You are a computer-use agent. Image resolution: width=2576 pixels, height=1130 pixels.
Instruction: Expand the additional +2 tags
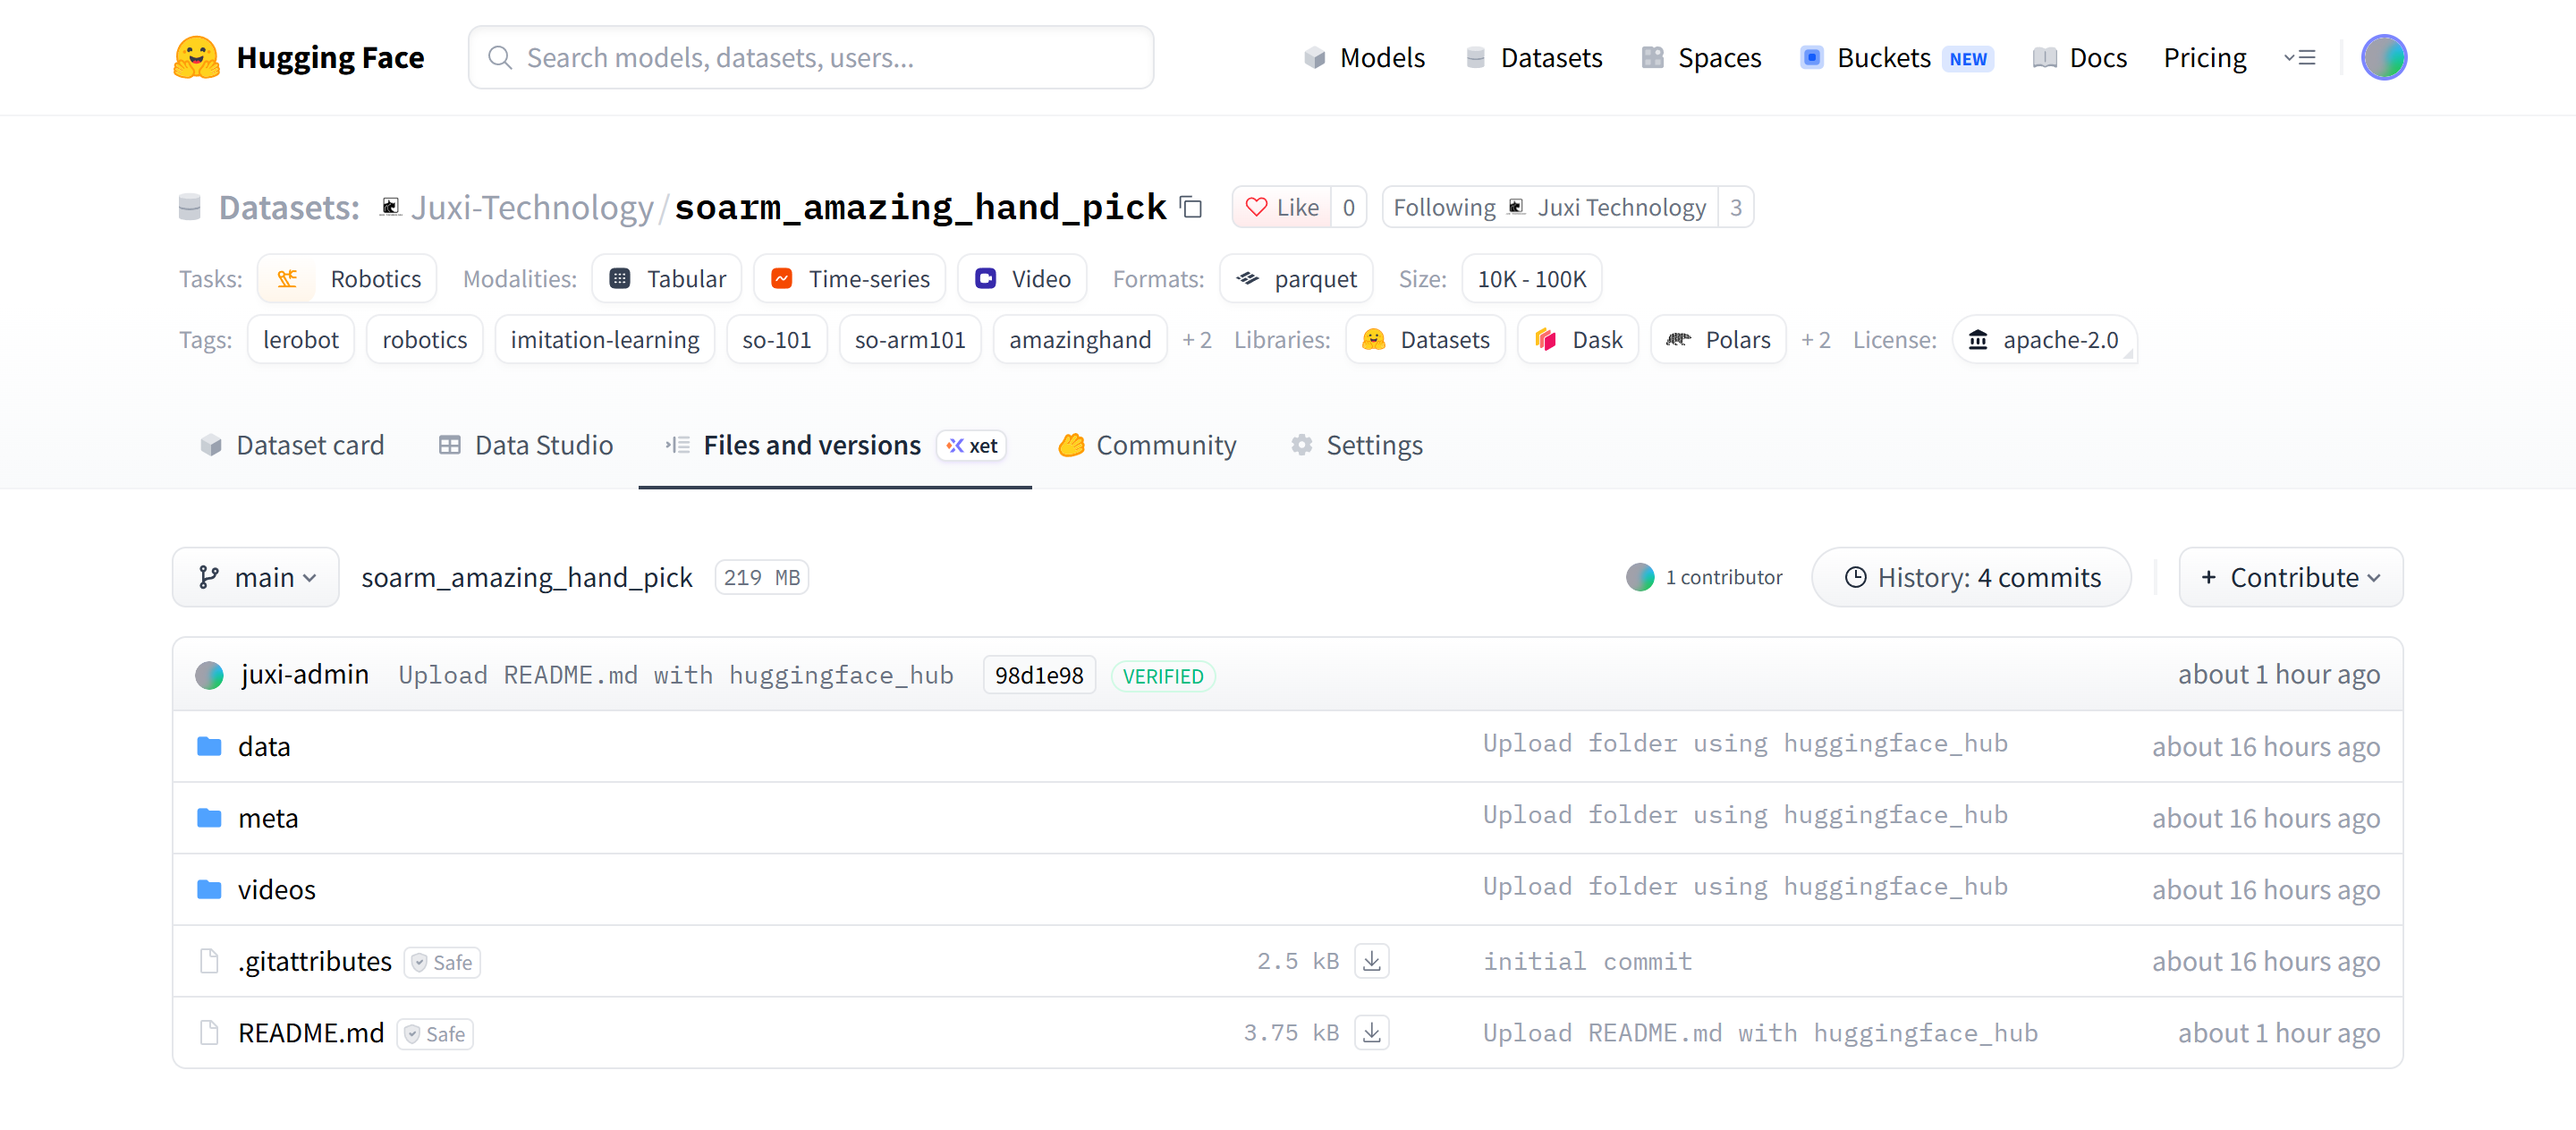[x=1197, y=339]
